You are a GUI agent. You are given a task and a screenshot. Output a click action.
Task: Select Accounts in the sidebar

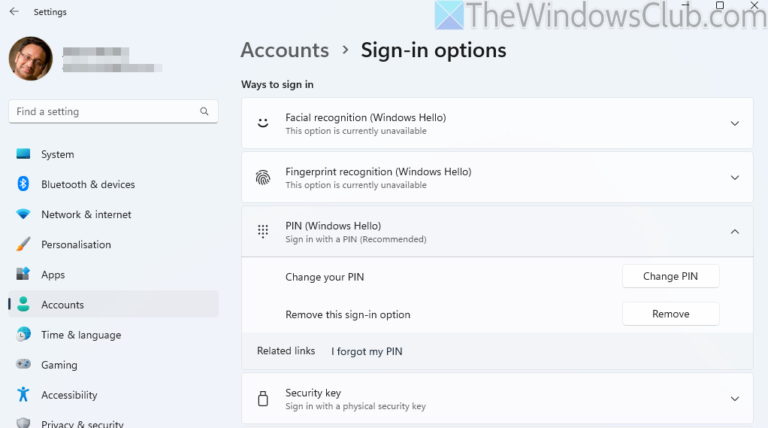pyautogui.click(x=62, y=305)
